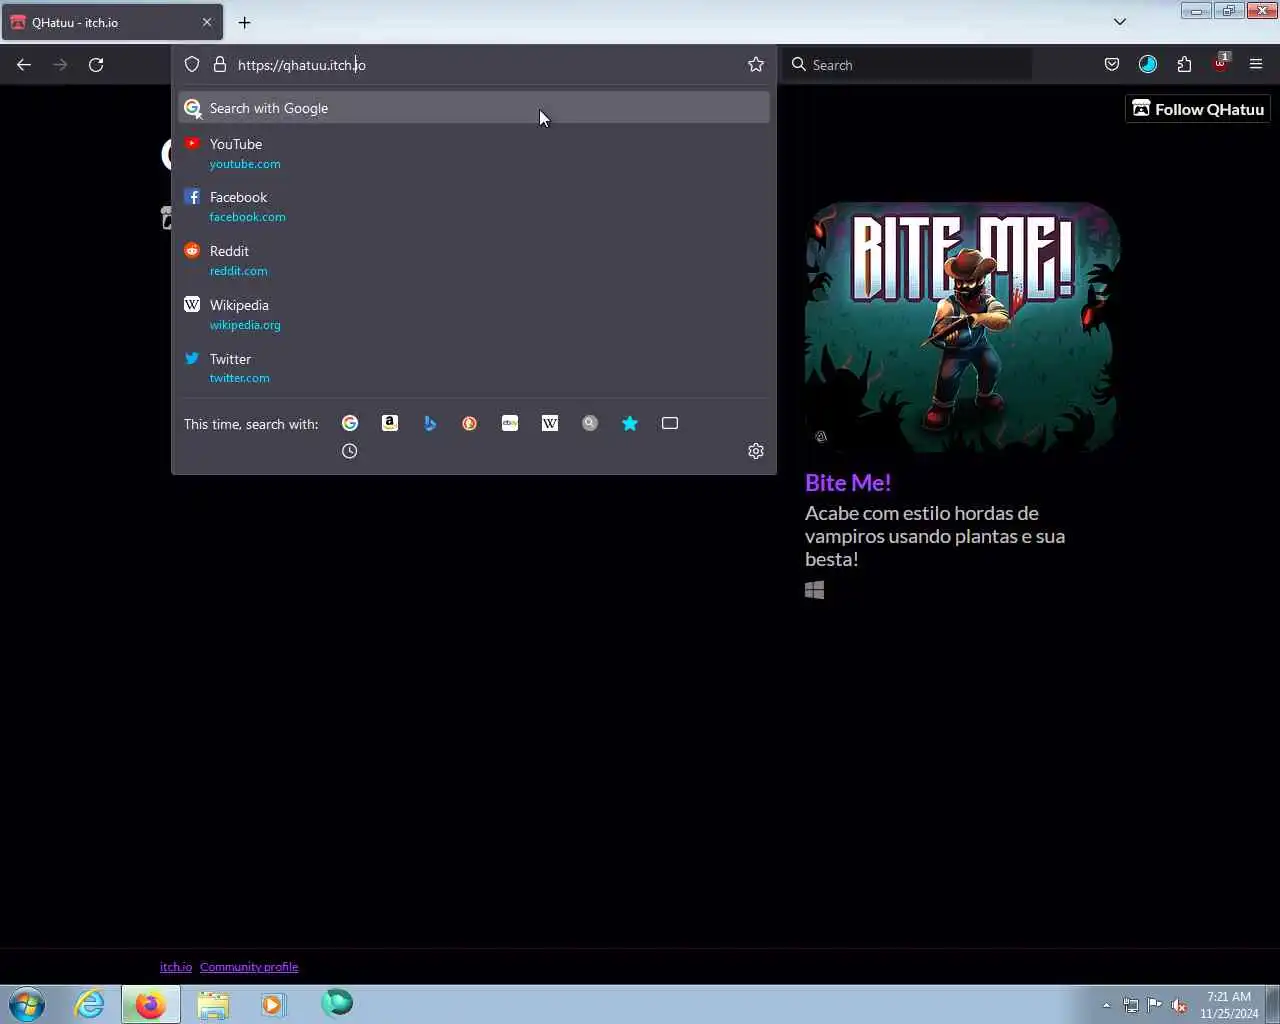The image size is (1280, 1024).
Task: Open the list all tabs dropdown arrow
Action: tap(1120, 22)
